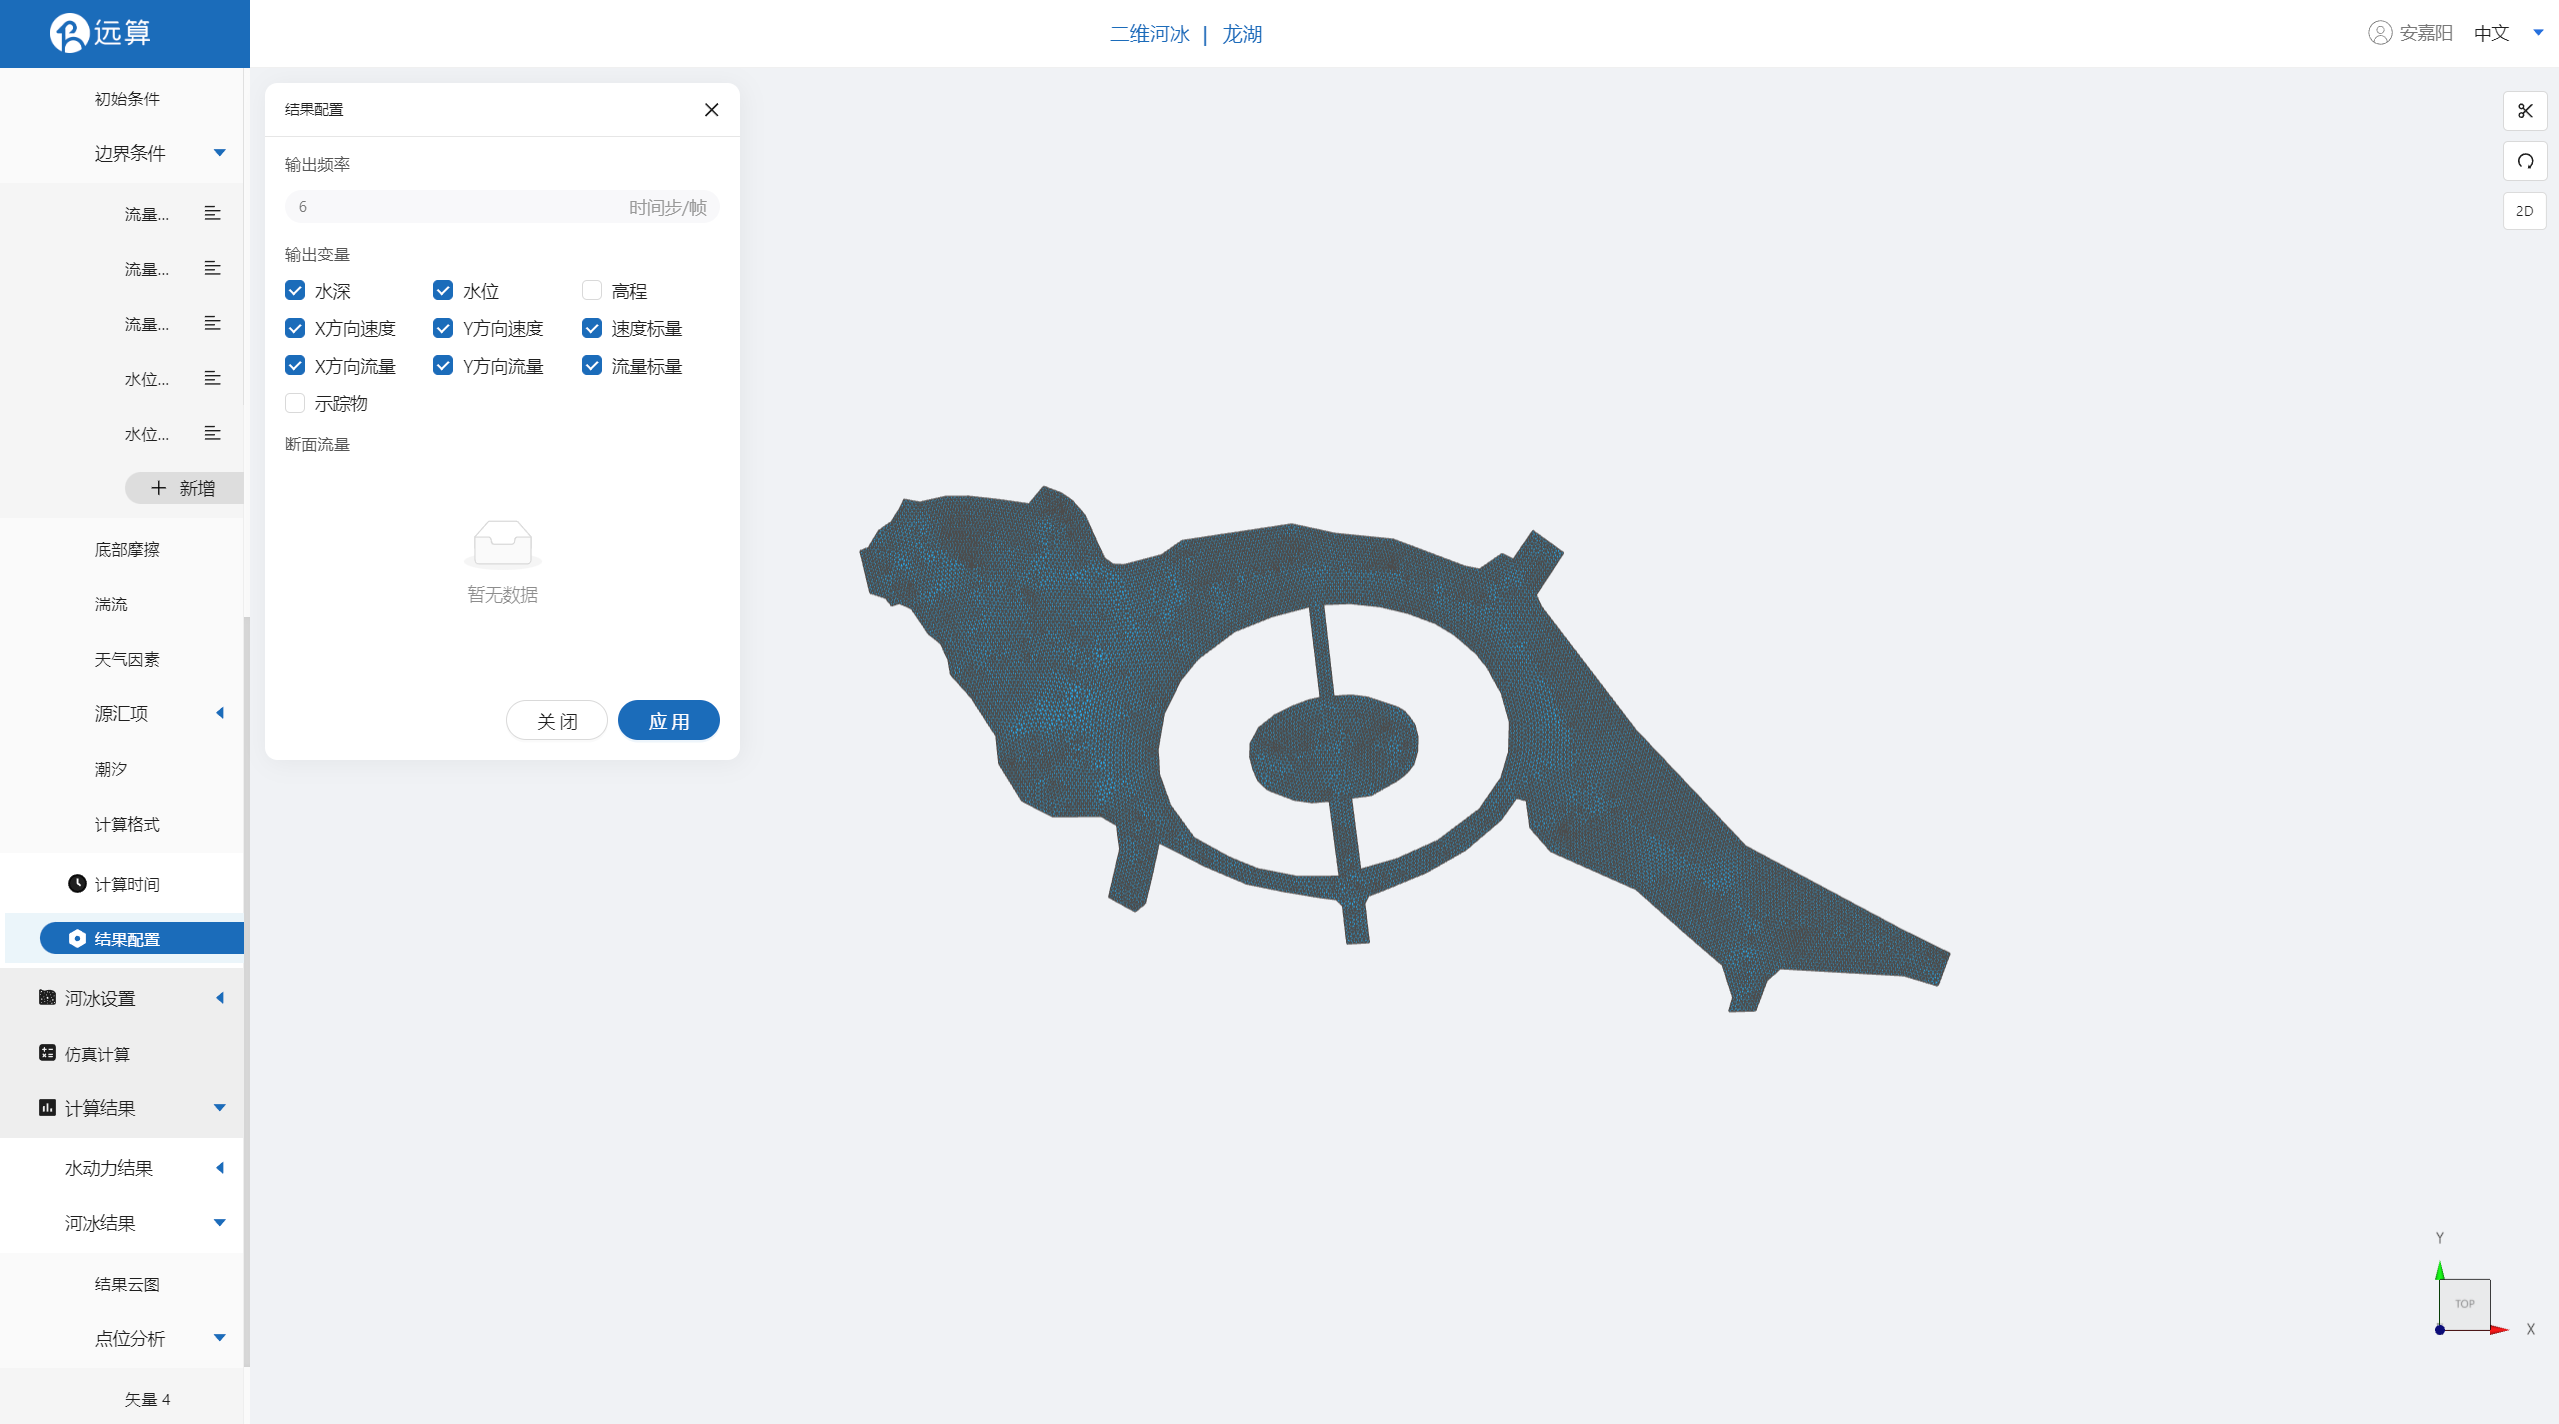Click the user avatar icon
Viewport: 2559px width, 1424px height.
tap(2380, 33)
